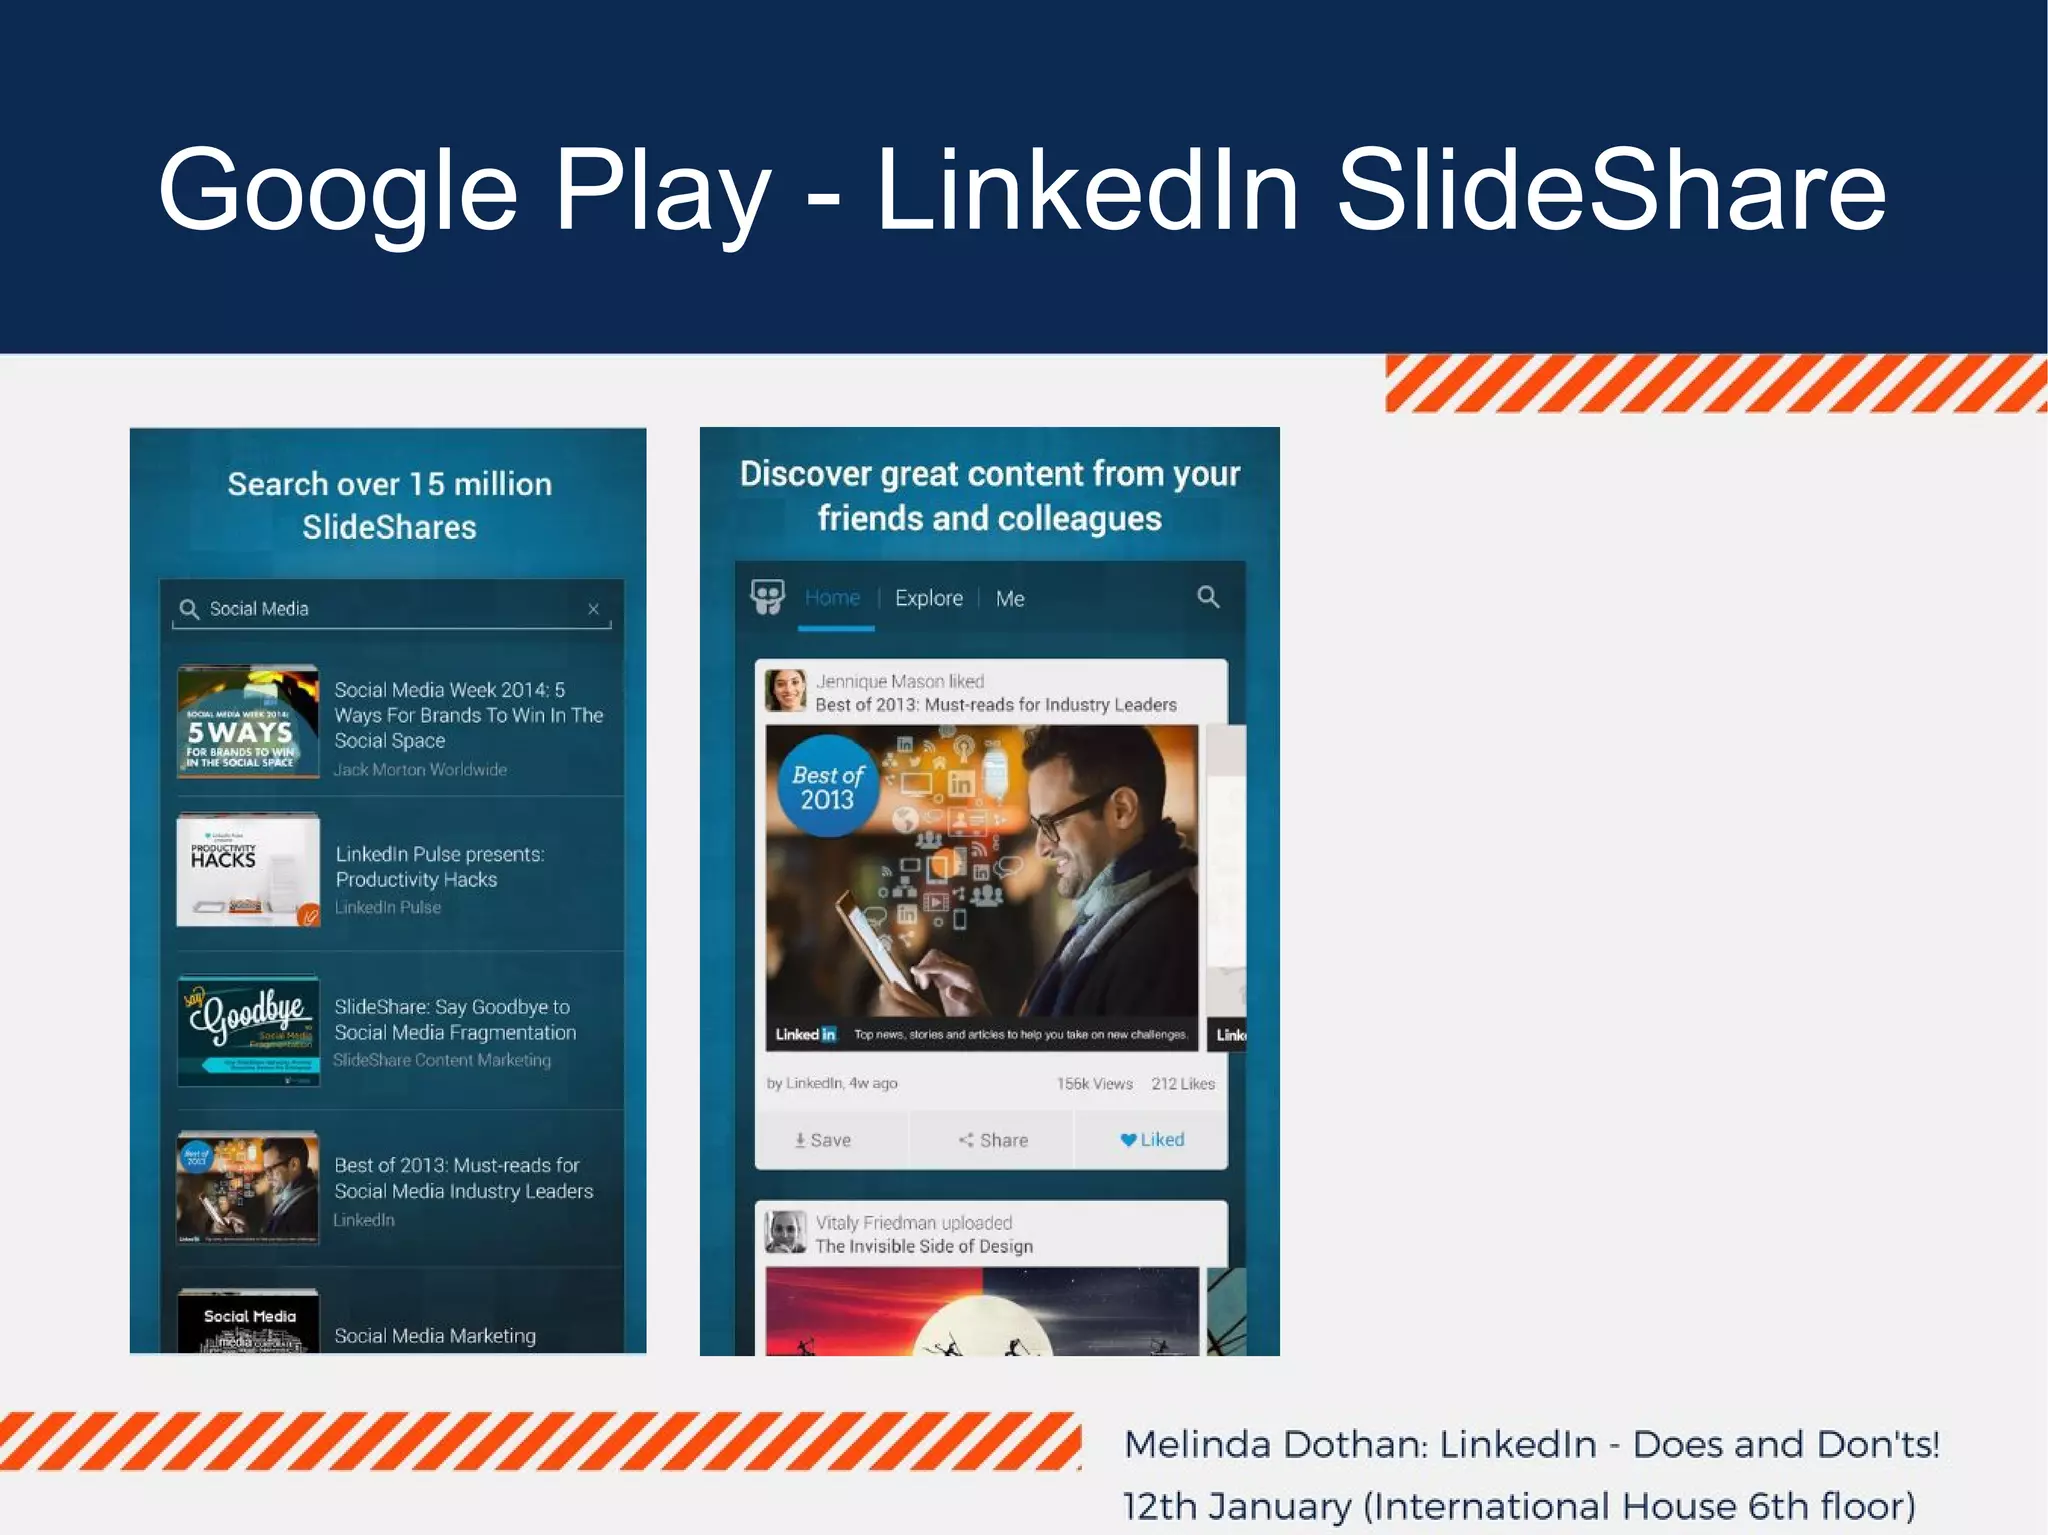This screenshot has height=1535, width=2048.
Task: Click the Social Media search field
Action: pos(391,608)
